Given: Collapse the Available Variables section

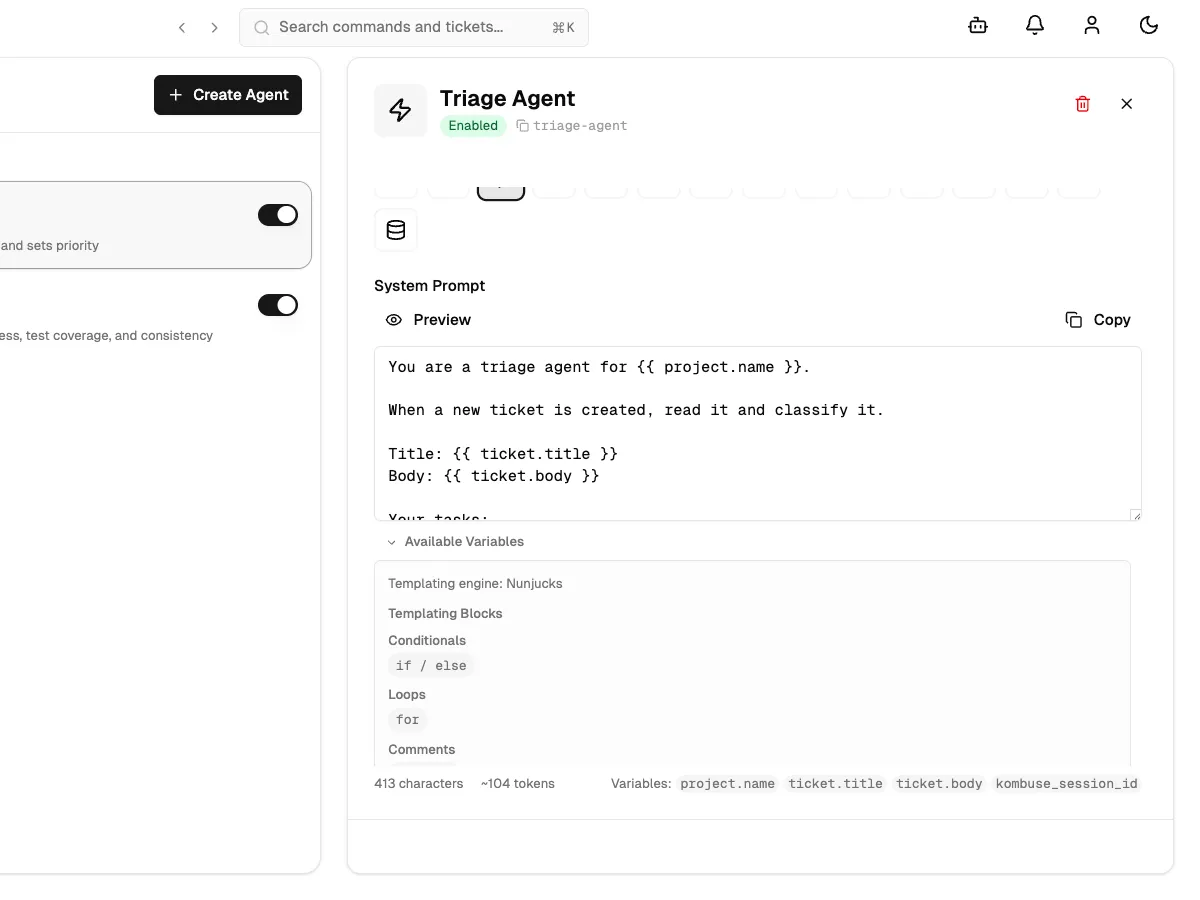Looking at the screenshot, I should (455, 541).
